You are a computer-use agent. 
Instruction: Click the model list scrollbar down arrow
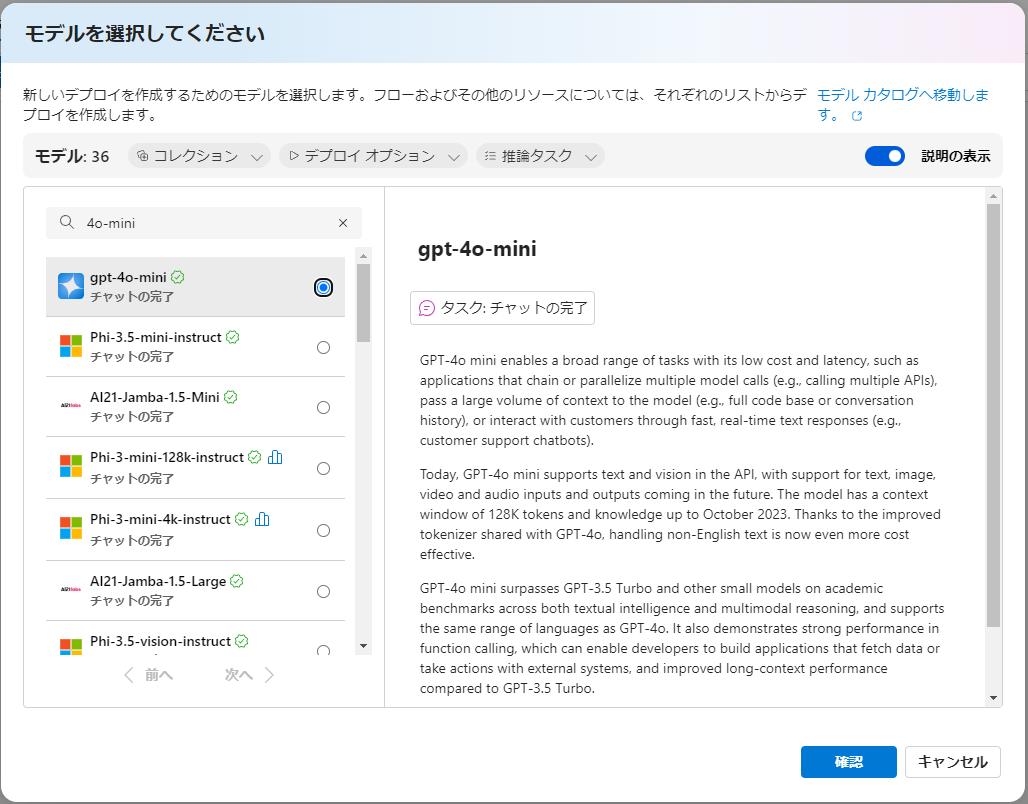click(x=364, y=646)
